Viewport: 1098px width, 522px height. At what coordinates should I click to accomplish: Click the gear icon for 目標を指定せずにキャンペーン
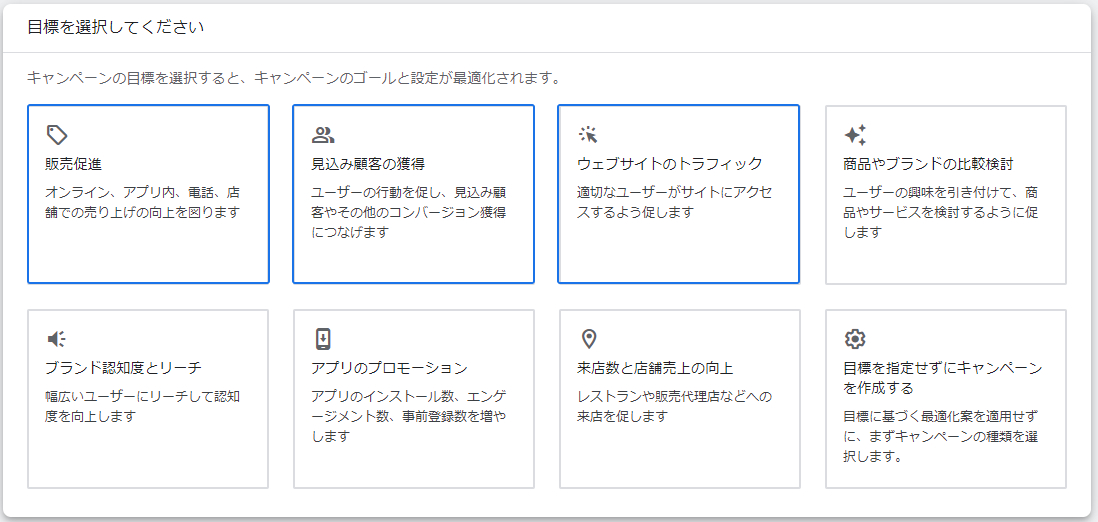855,339
